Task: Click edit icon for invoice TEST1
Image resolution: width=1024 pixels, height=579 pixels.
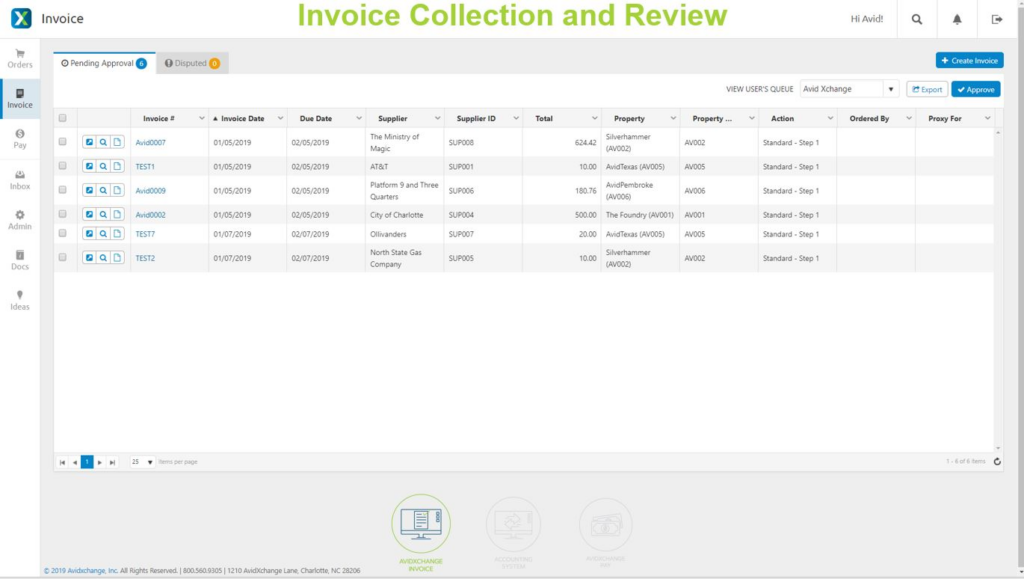Action: pyautogui.click(x=89, y=166)
